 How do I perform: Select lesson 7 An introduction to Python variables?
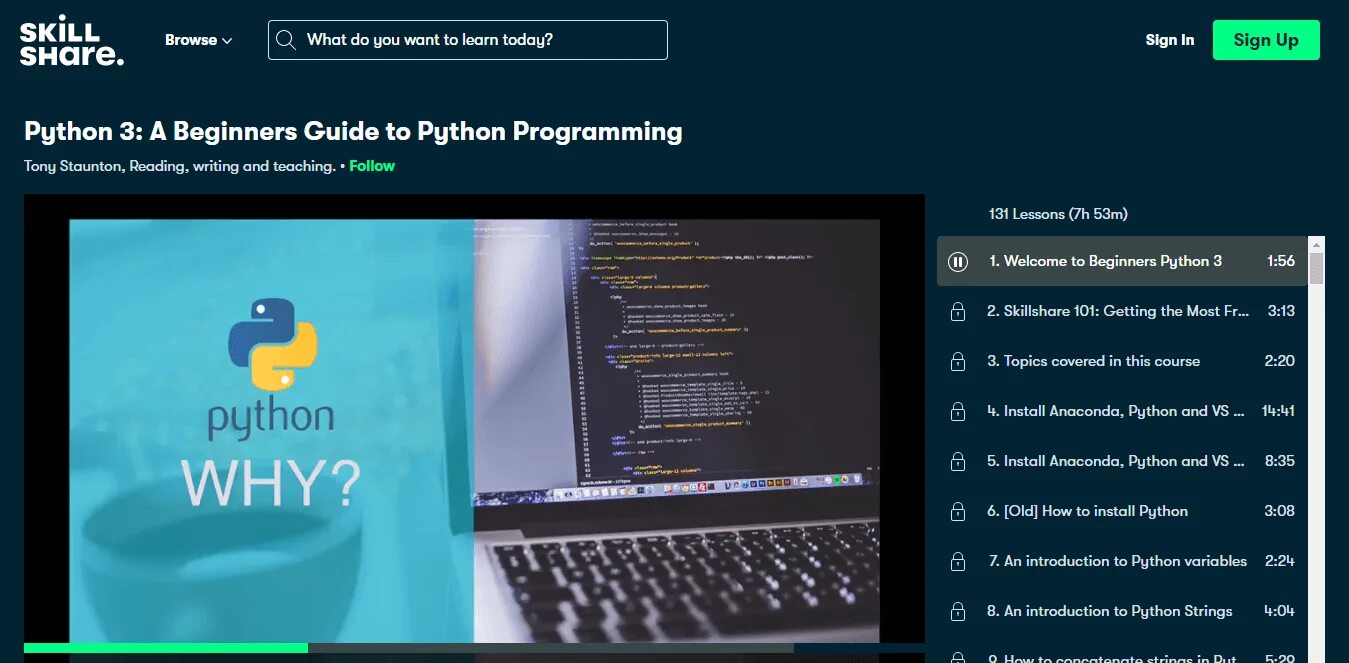[x=1122, y=561]
